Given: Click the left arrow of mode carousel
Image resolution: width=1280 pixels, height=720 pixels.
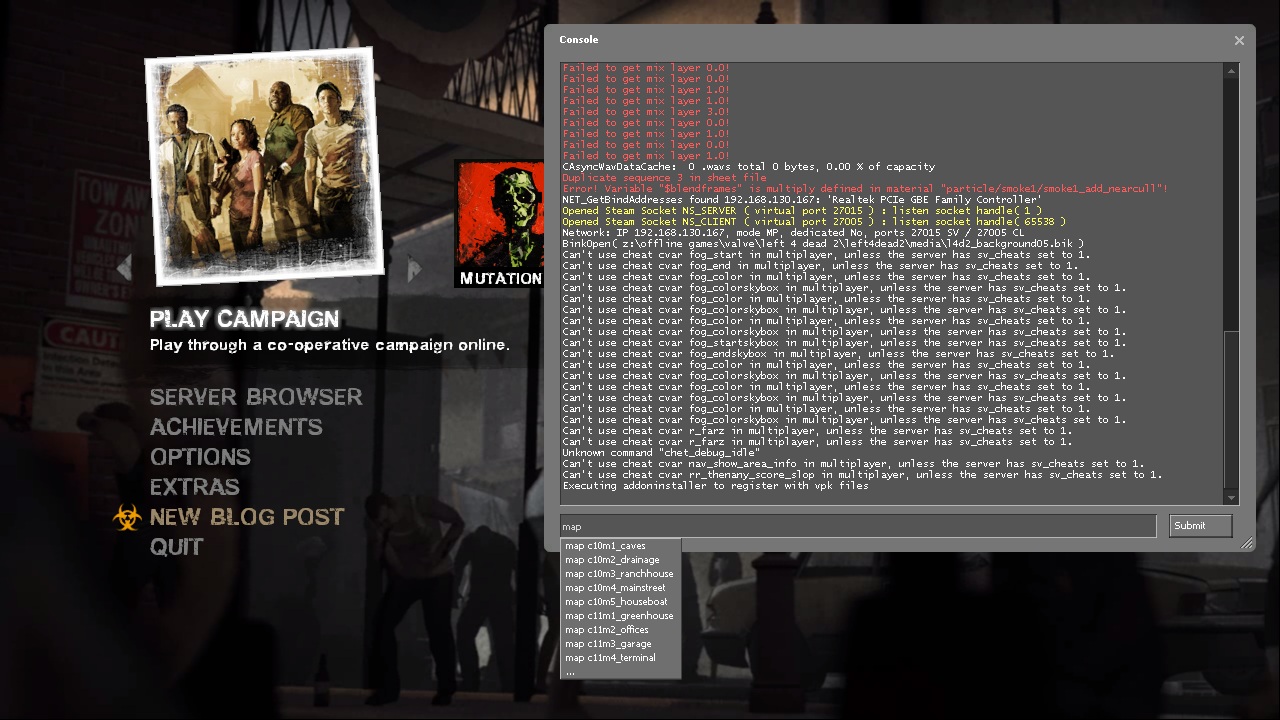Looking at the screenshot, I should 124,268.
